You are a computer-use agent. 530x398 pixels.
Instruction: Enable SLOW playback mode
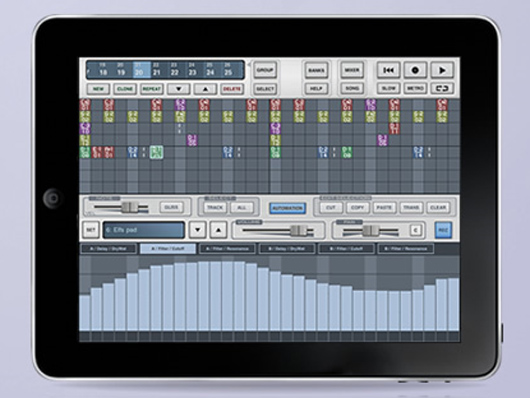pos(388,89)
